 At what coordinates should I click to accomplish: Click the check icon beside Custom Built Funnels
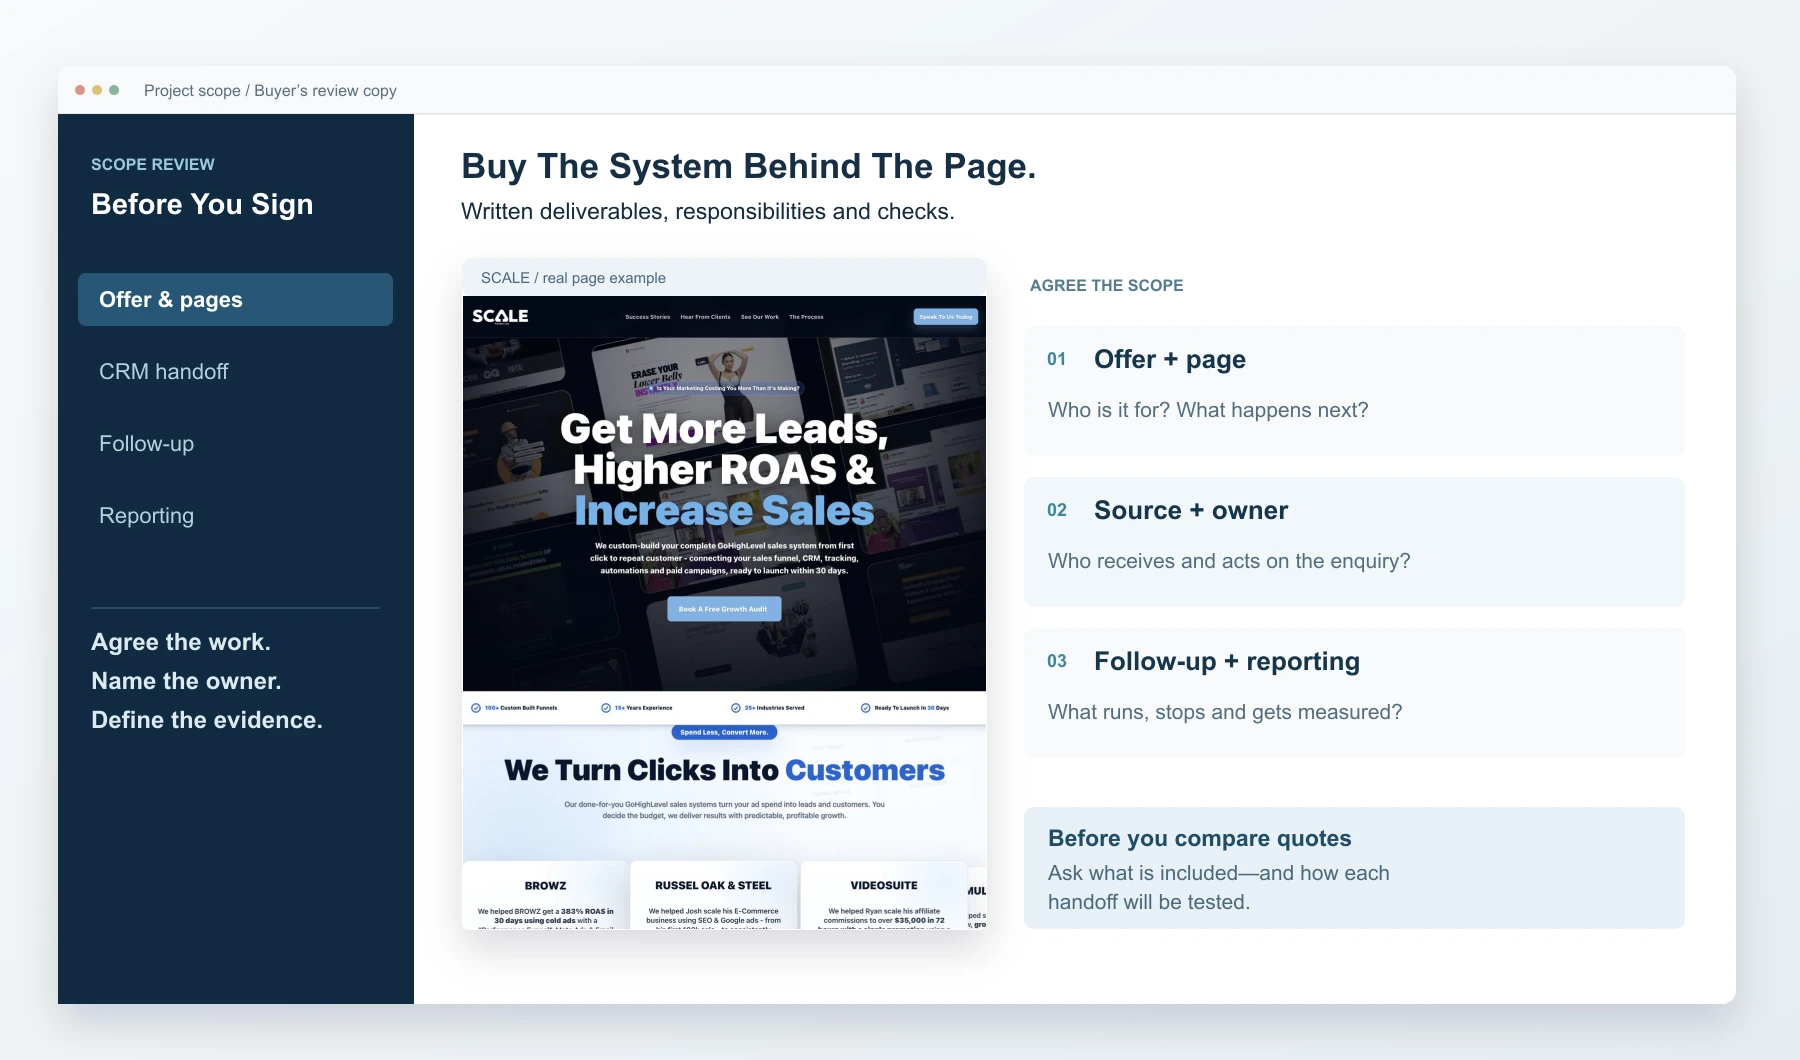point(476,708)
